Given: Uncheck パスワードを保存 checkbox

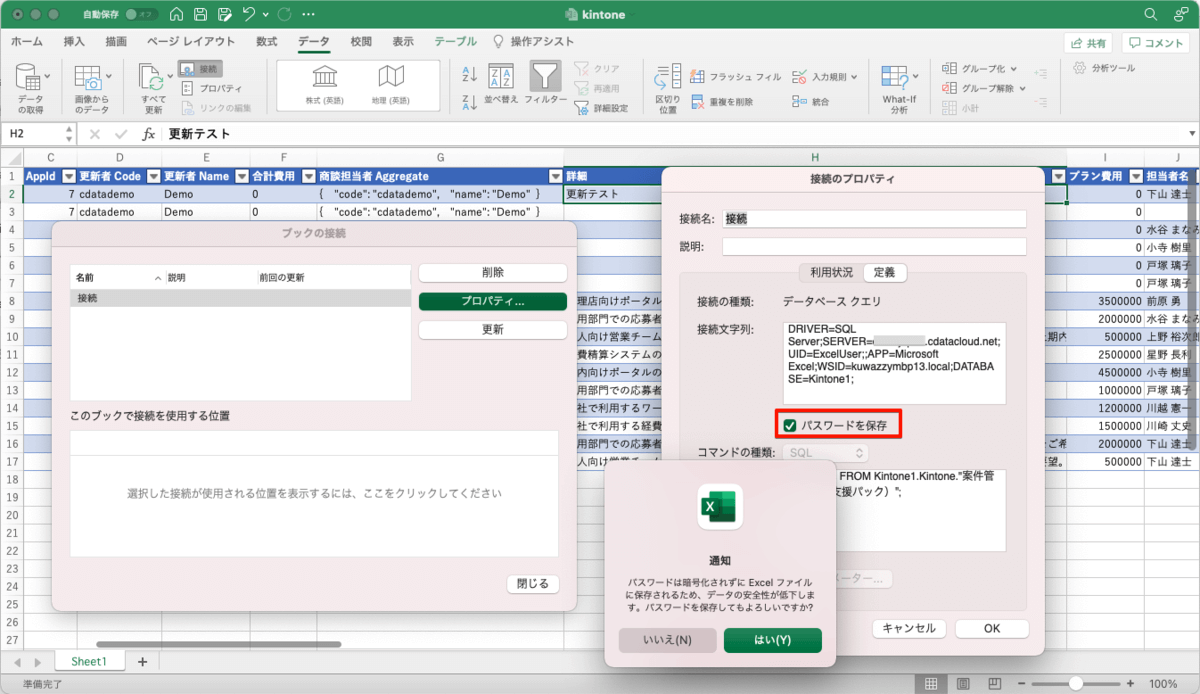Looking at the screenshot, I should (x=790, y=425).
